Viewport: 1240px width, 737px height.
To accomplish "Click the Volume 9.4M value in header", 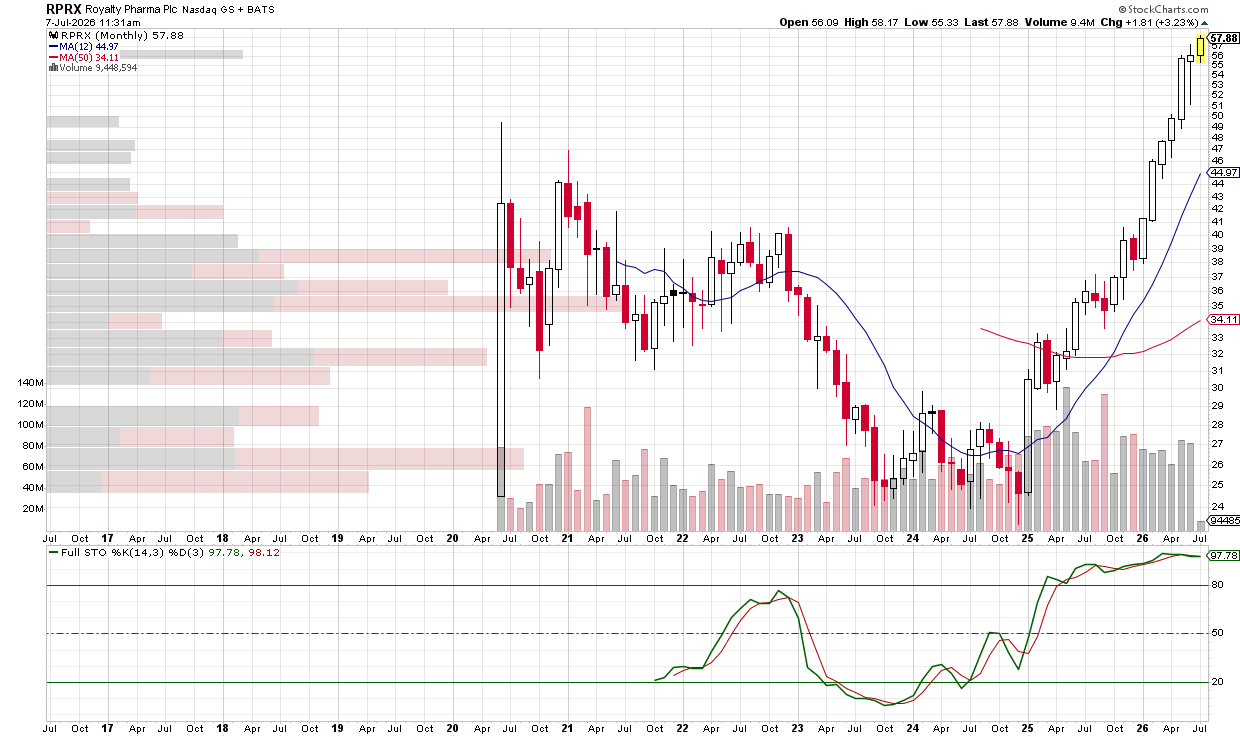I will [1060, 22].
